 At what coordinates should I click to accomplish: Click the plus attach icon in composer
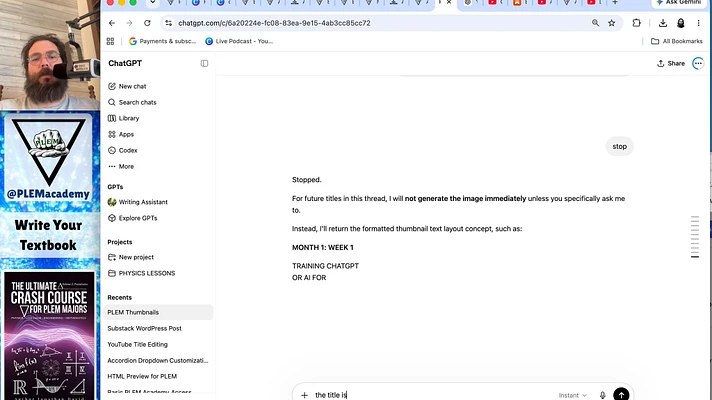(x=304, y=395)
